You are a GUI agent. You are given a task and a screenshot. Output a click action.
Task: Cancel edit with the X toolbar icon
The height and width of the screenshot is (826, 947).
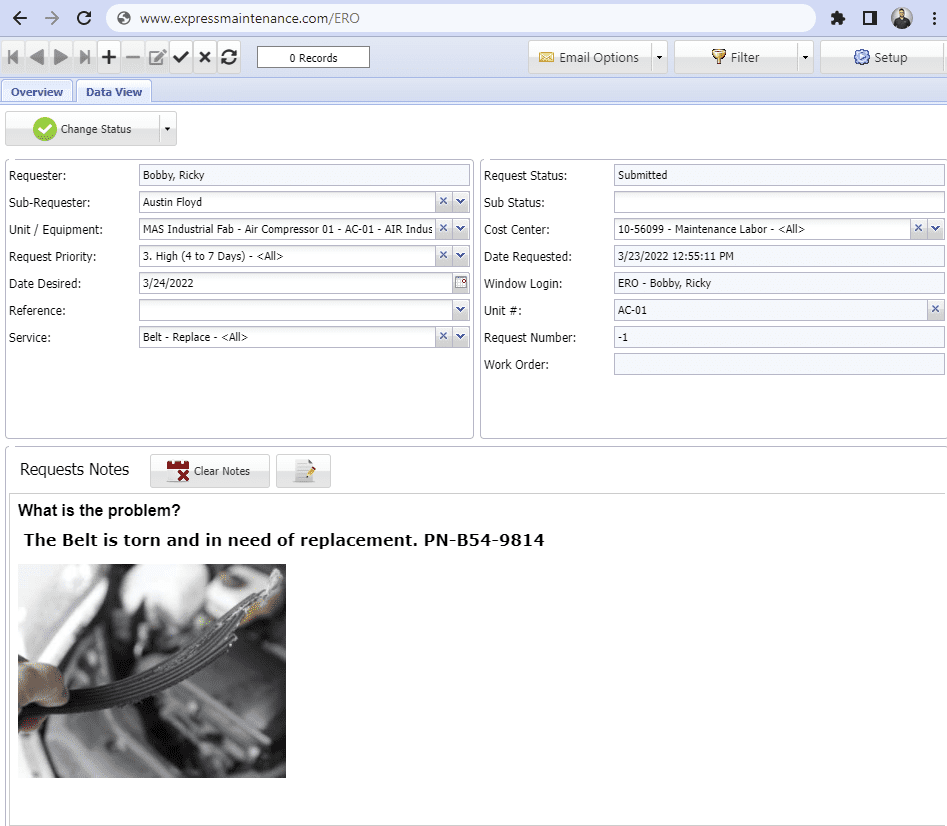click(205, 57)
